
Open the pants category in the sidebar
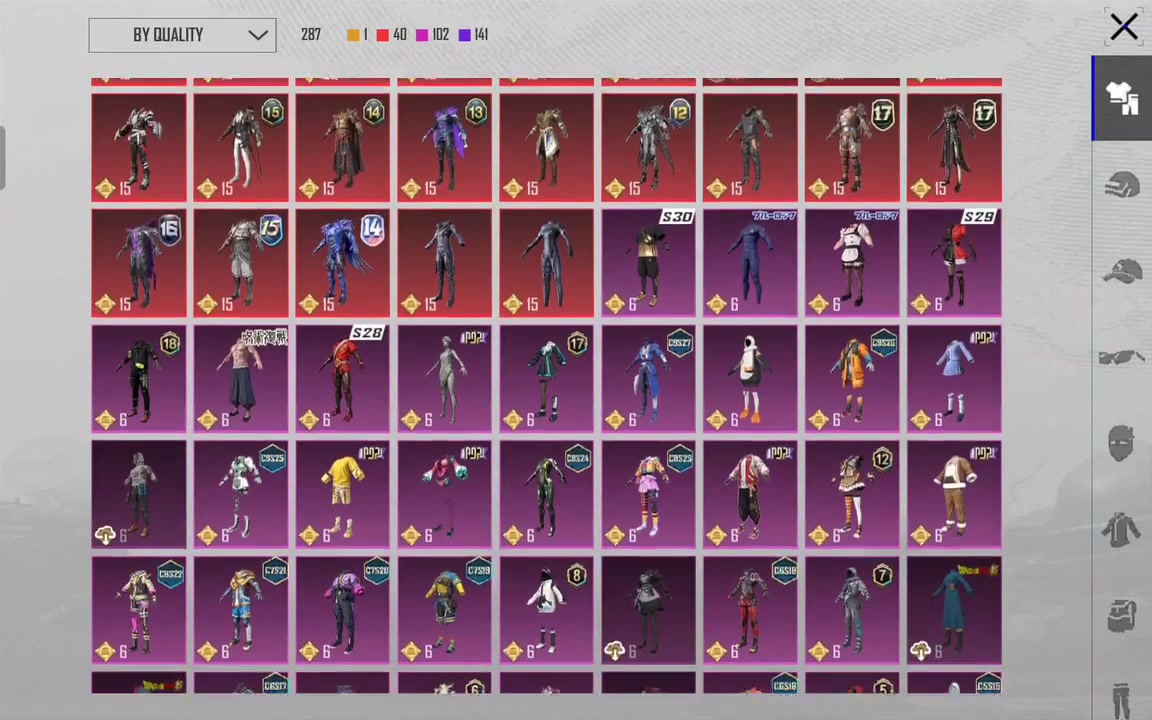coord(1122,700)
